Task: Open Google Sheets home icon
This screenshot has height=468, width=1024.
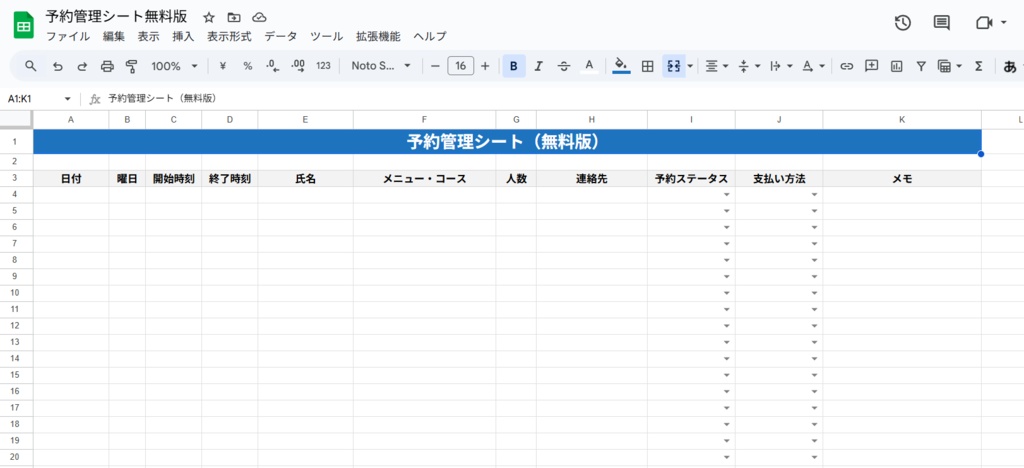Action: click(x=24, y=25)
